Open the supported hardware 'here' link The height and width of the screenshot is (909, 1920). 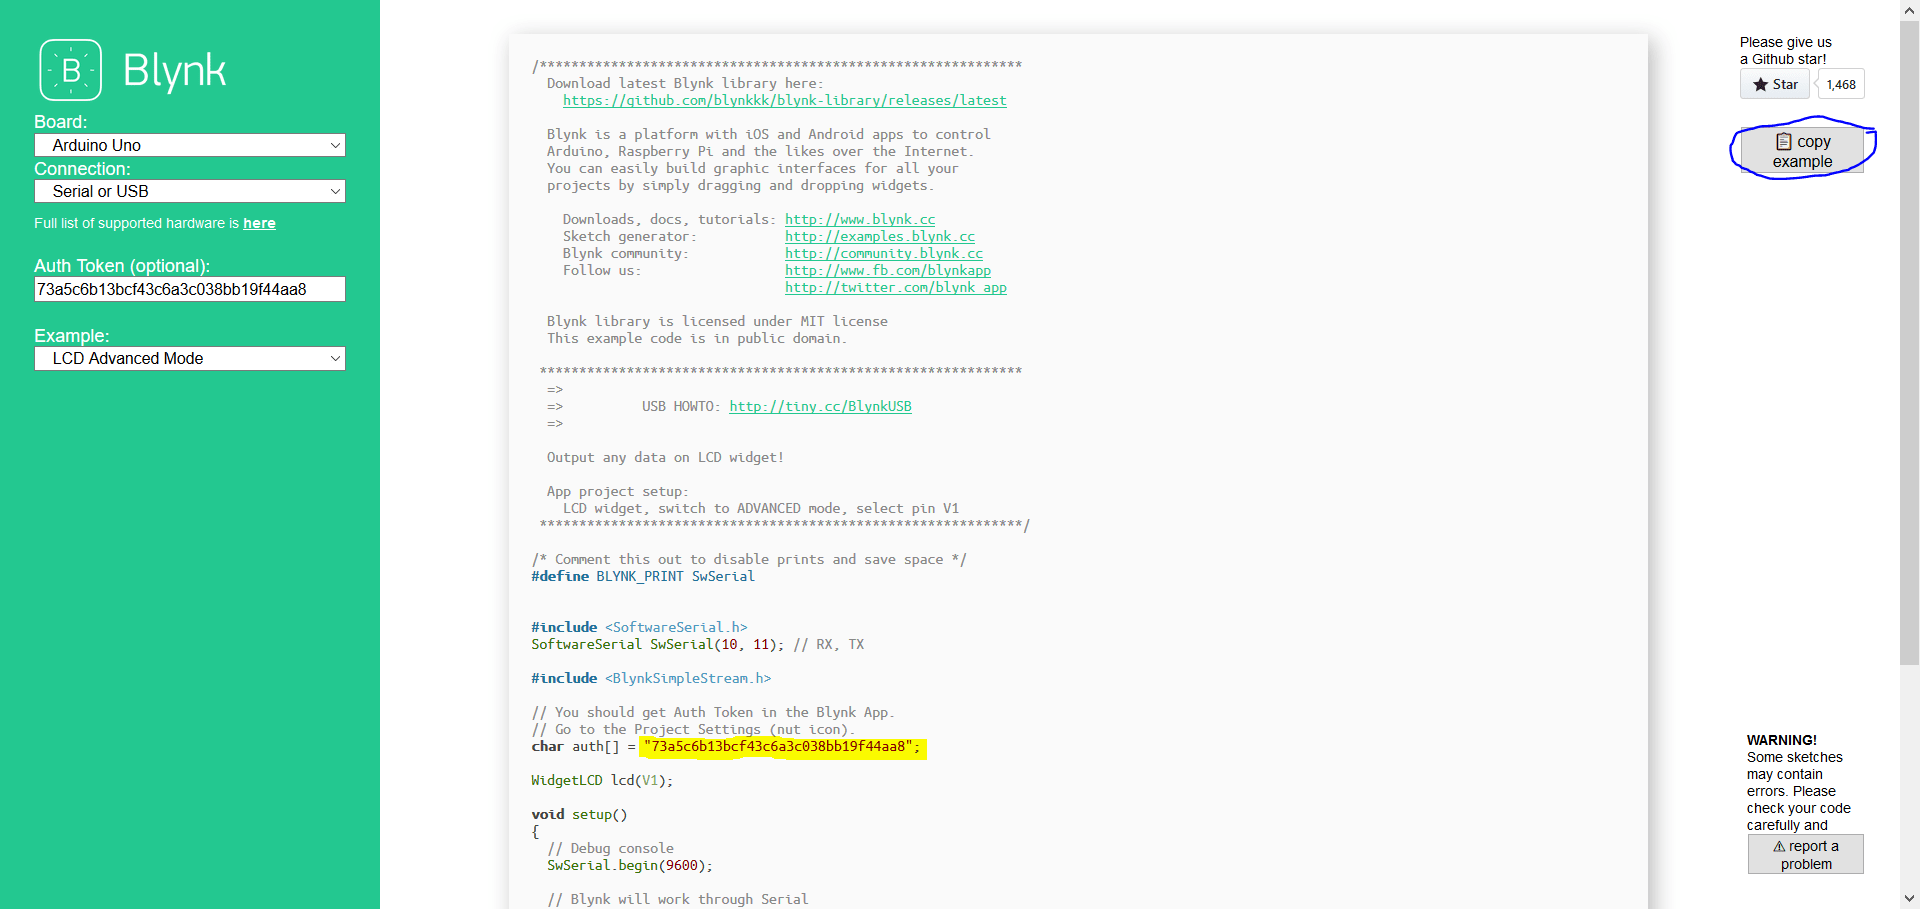point(259,223)
